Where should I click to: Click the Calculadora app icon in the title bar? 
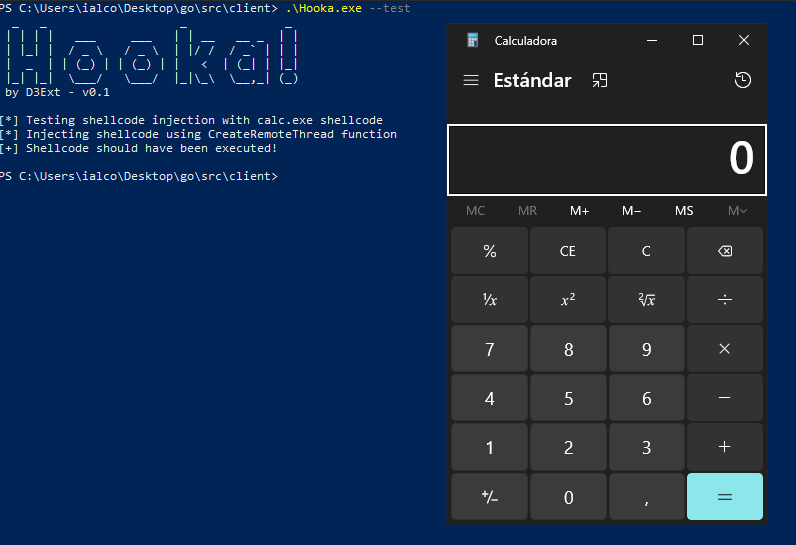click(x=473, y=40)
